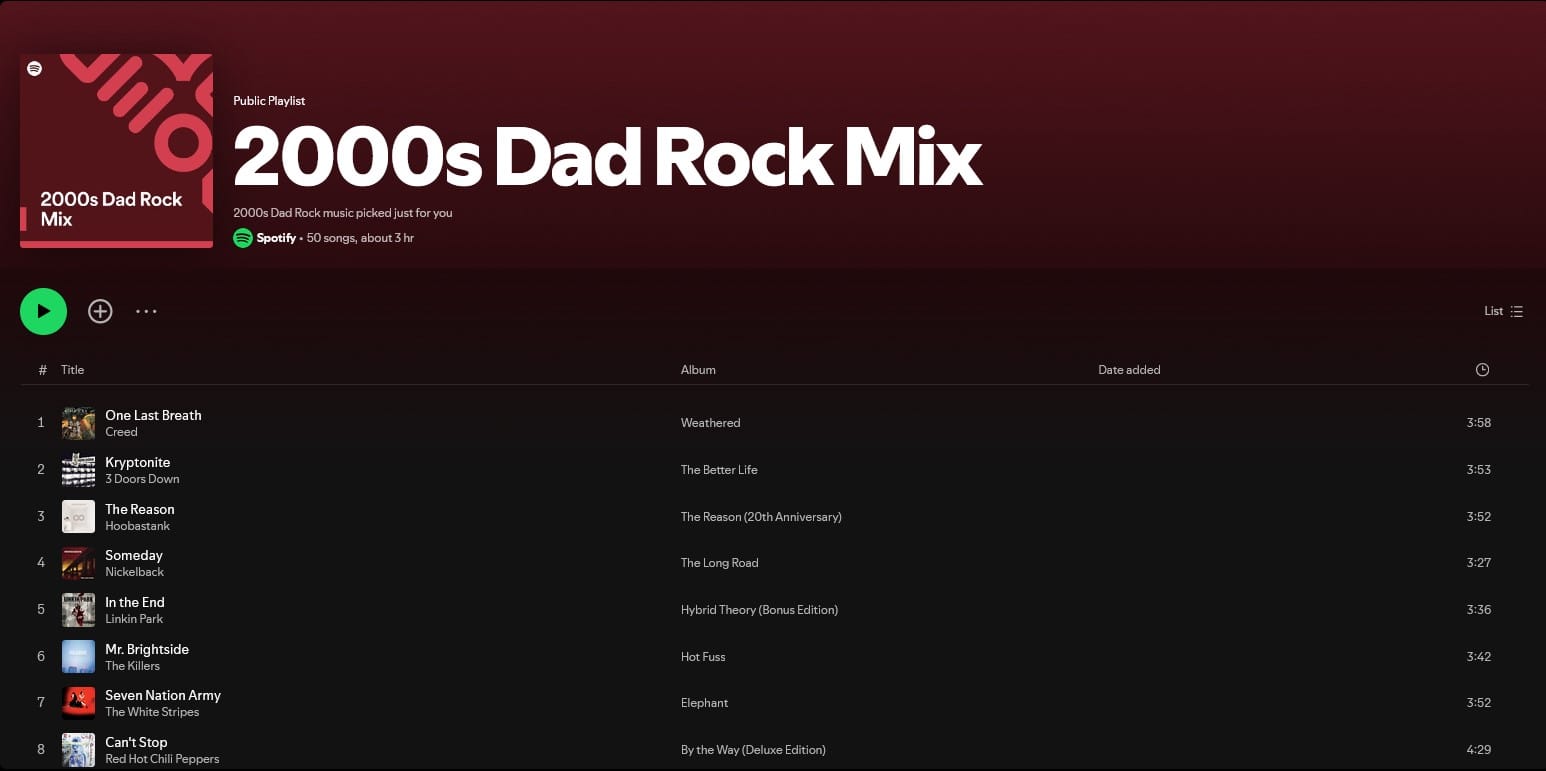This screenshot has width=1546, height=771.
Task: Click the 4:29 duration of Can't Stop
Action: tap(1479, 750)
